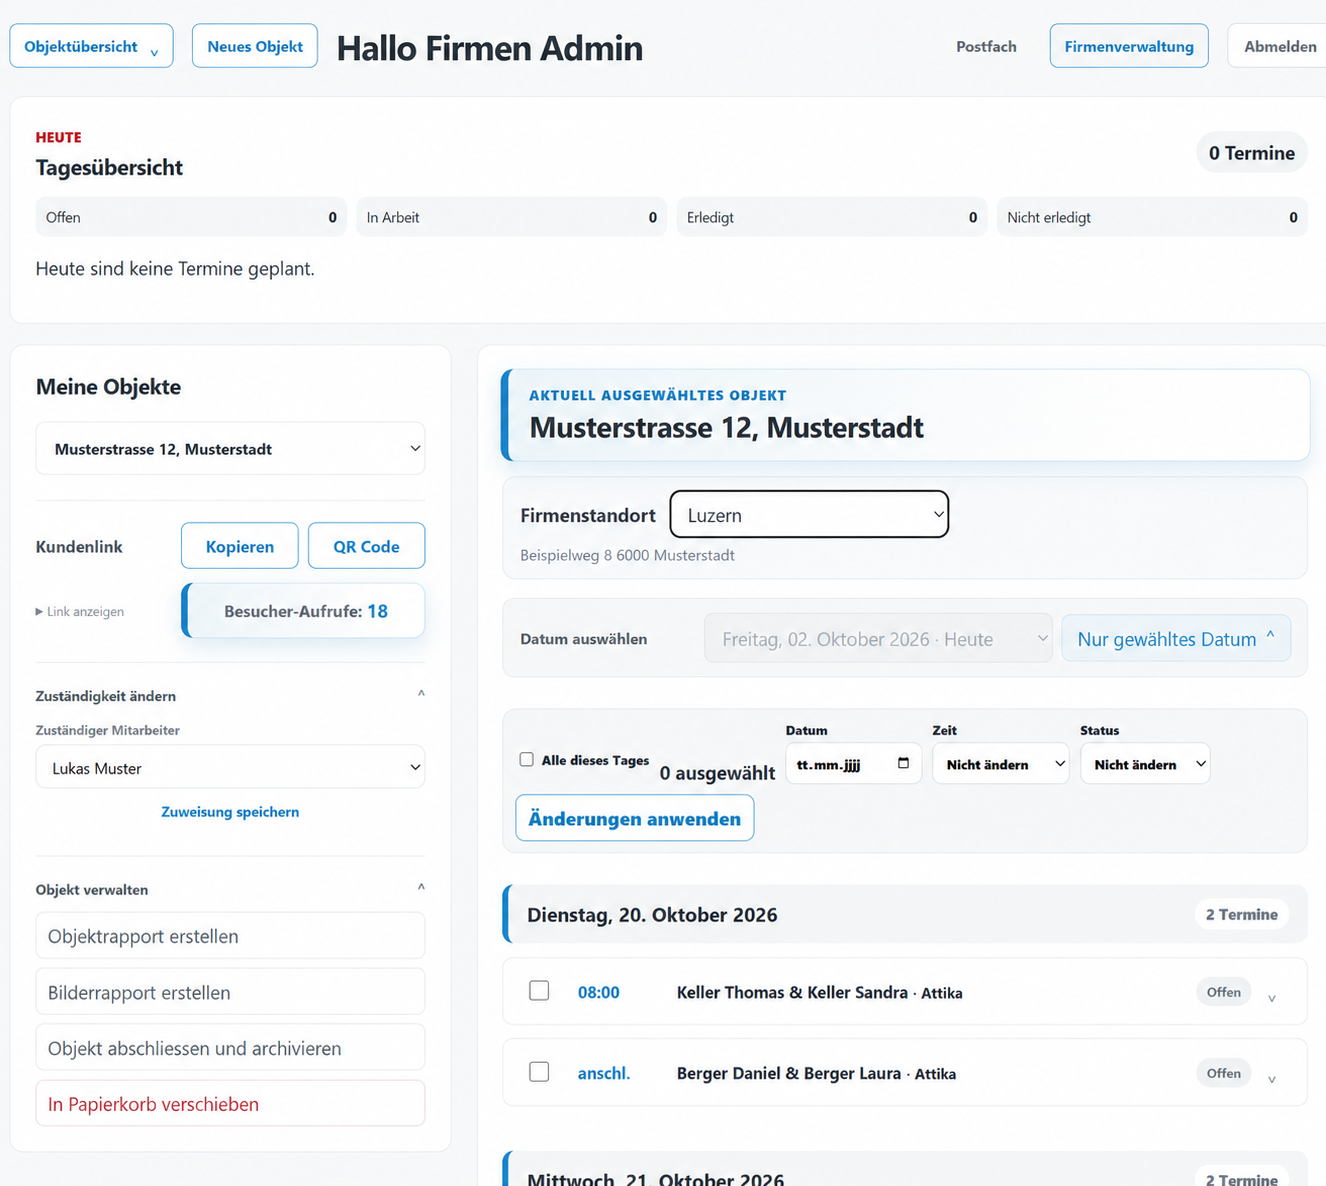Open the Objektübersicht dropdown menu

click(91, 46)
